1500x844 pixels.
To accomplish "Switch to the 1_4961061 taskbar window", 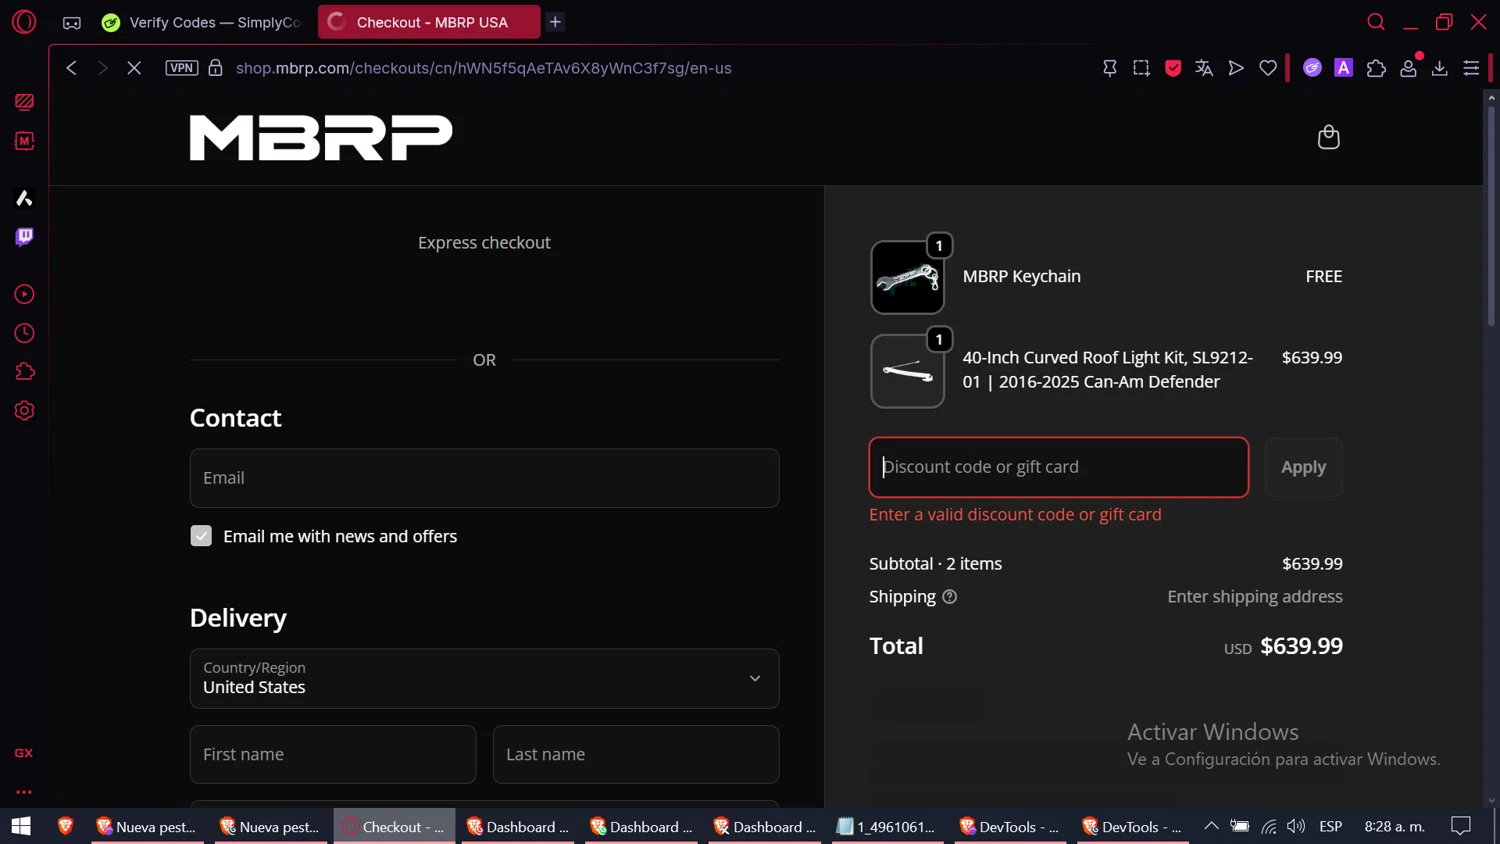I will point(887,826).
